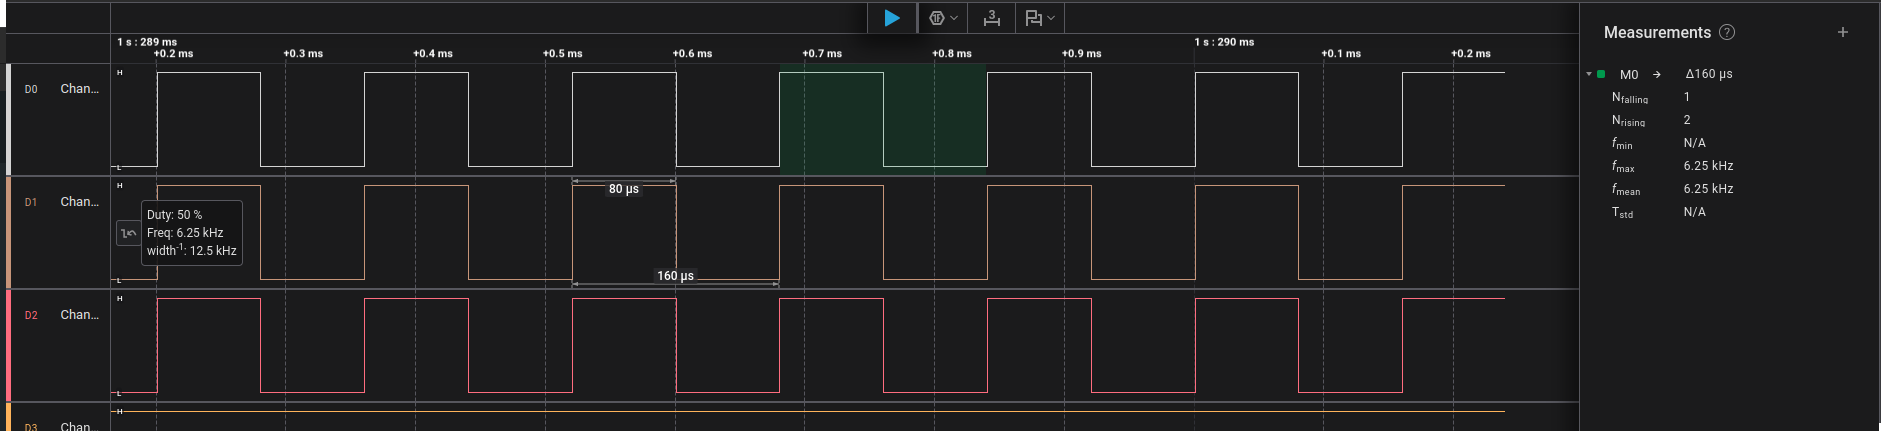Select the green M0 region on D0
Viewport: 1881px width, 431px height.
point(883,119)
